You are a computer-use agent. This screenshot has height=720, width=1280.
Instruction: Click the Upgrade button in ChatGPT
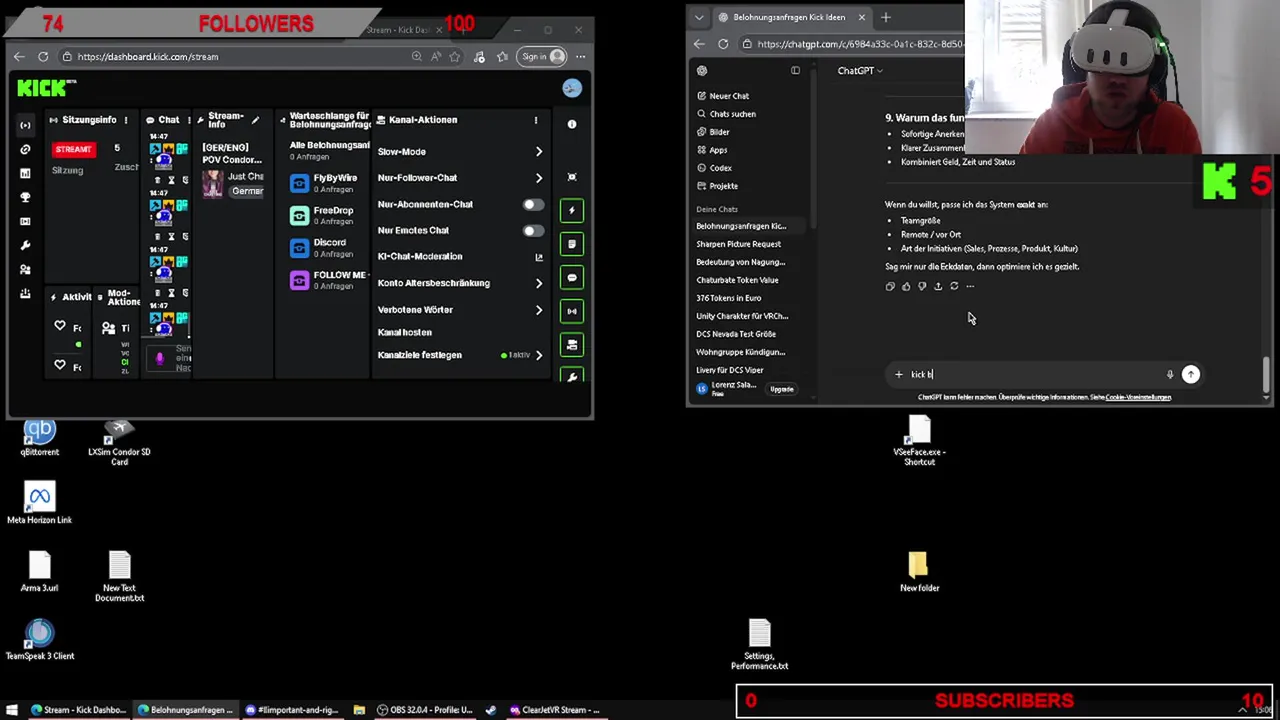[x=782, y=389]
